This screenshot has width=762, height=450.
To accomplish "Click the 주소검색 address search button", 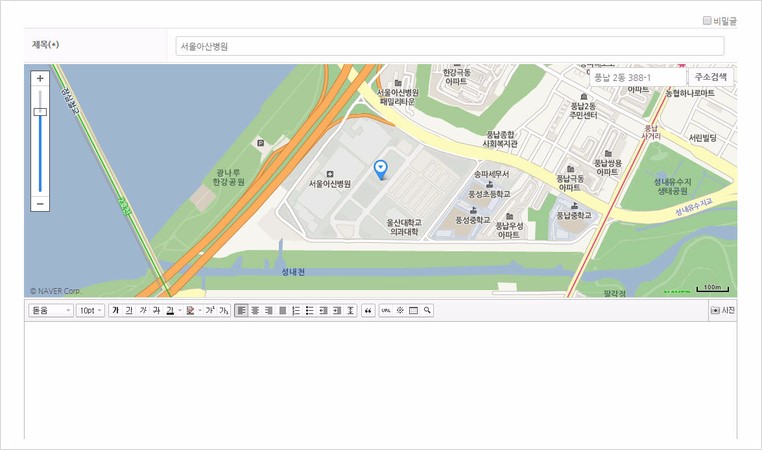I will click(710, 77).
